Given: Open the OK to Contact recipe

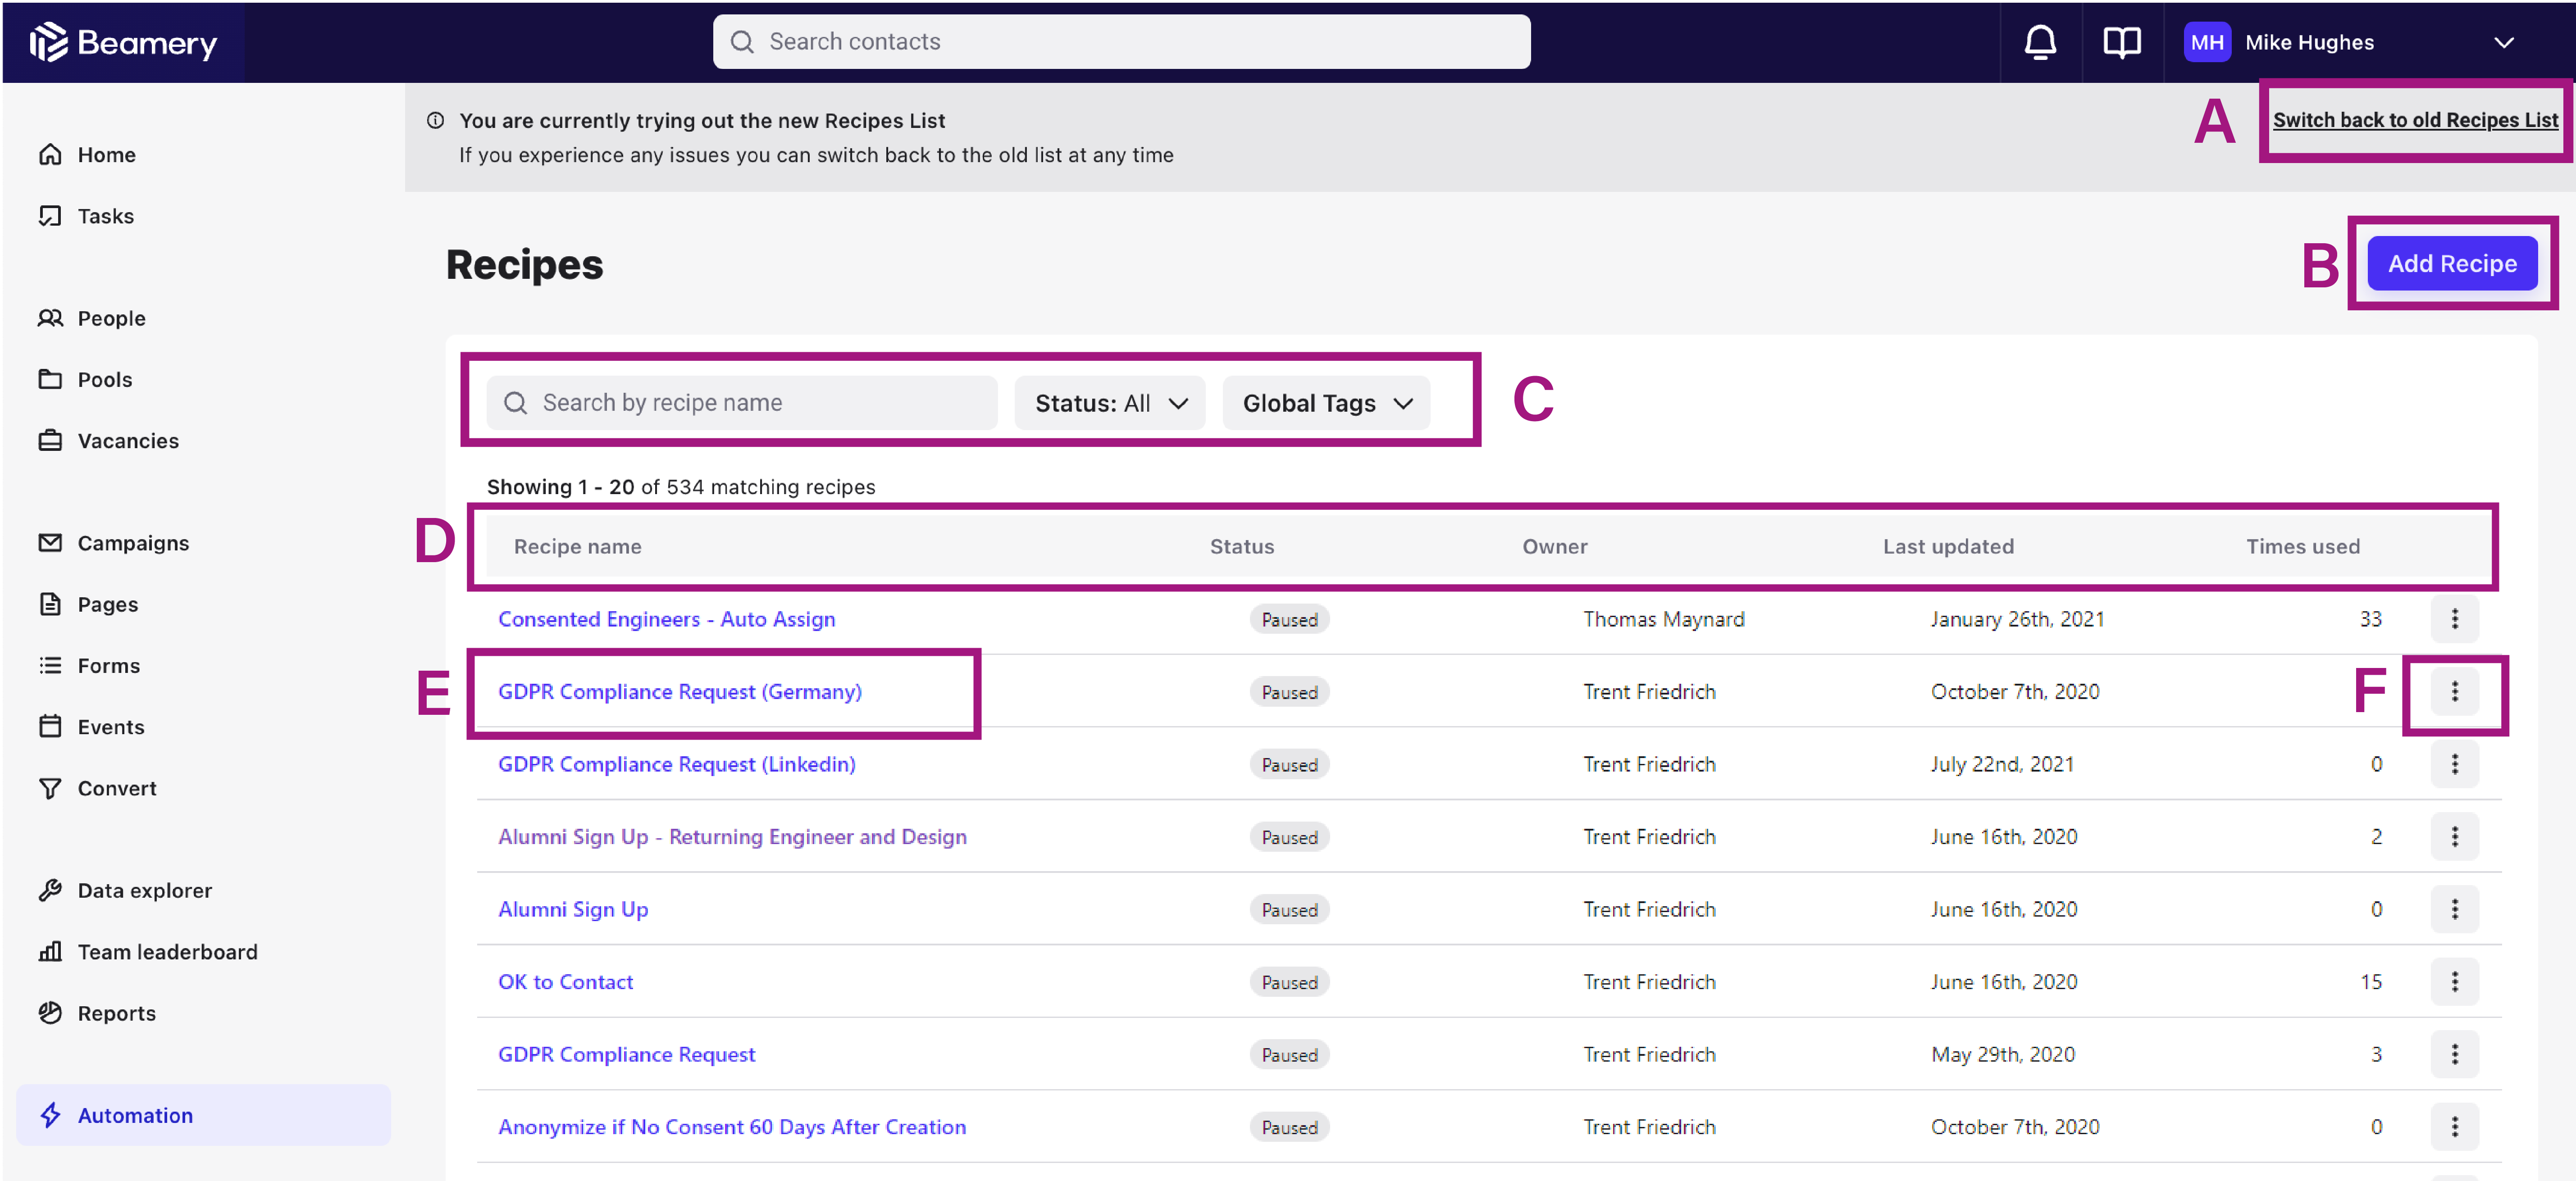Looking at the screenshot, I should click(x=565, y=981).
